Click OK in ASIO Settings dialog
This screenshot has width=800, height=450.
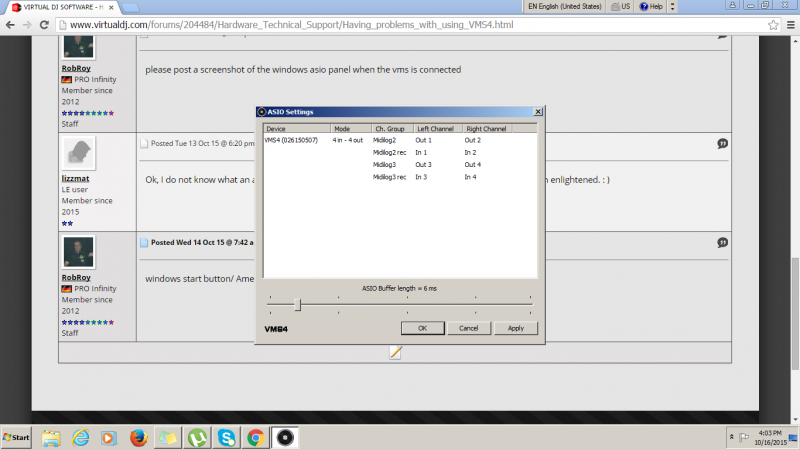click(422, 328)
